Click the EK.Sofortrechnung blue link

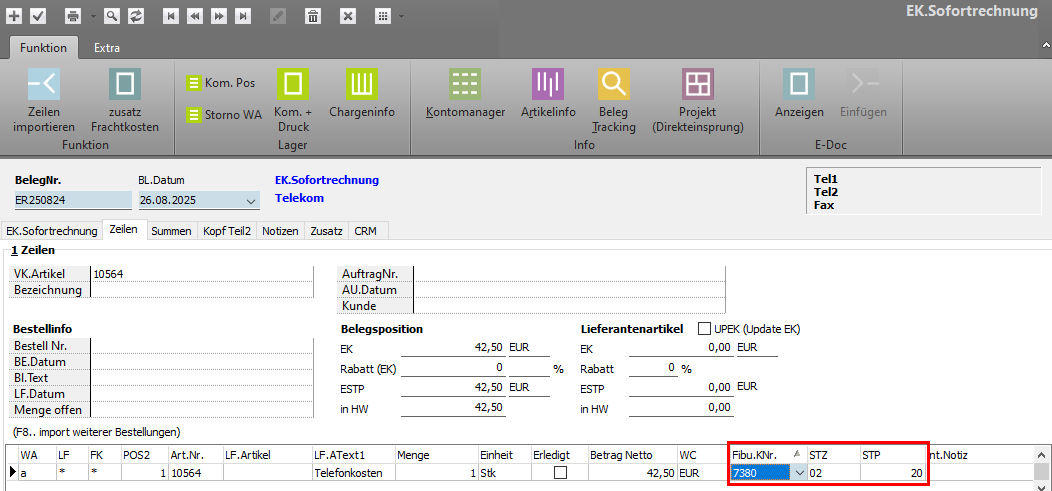point(327,180)
